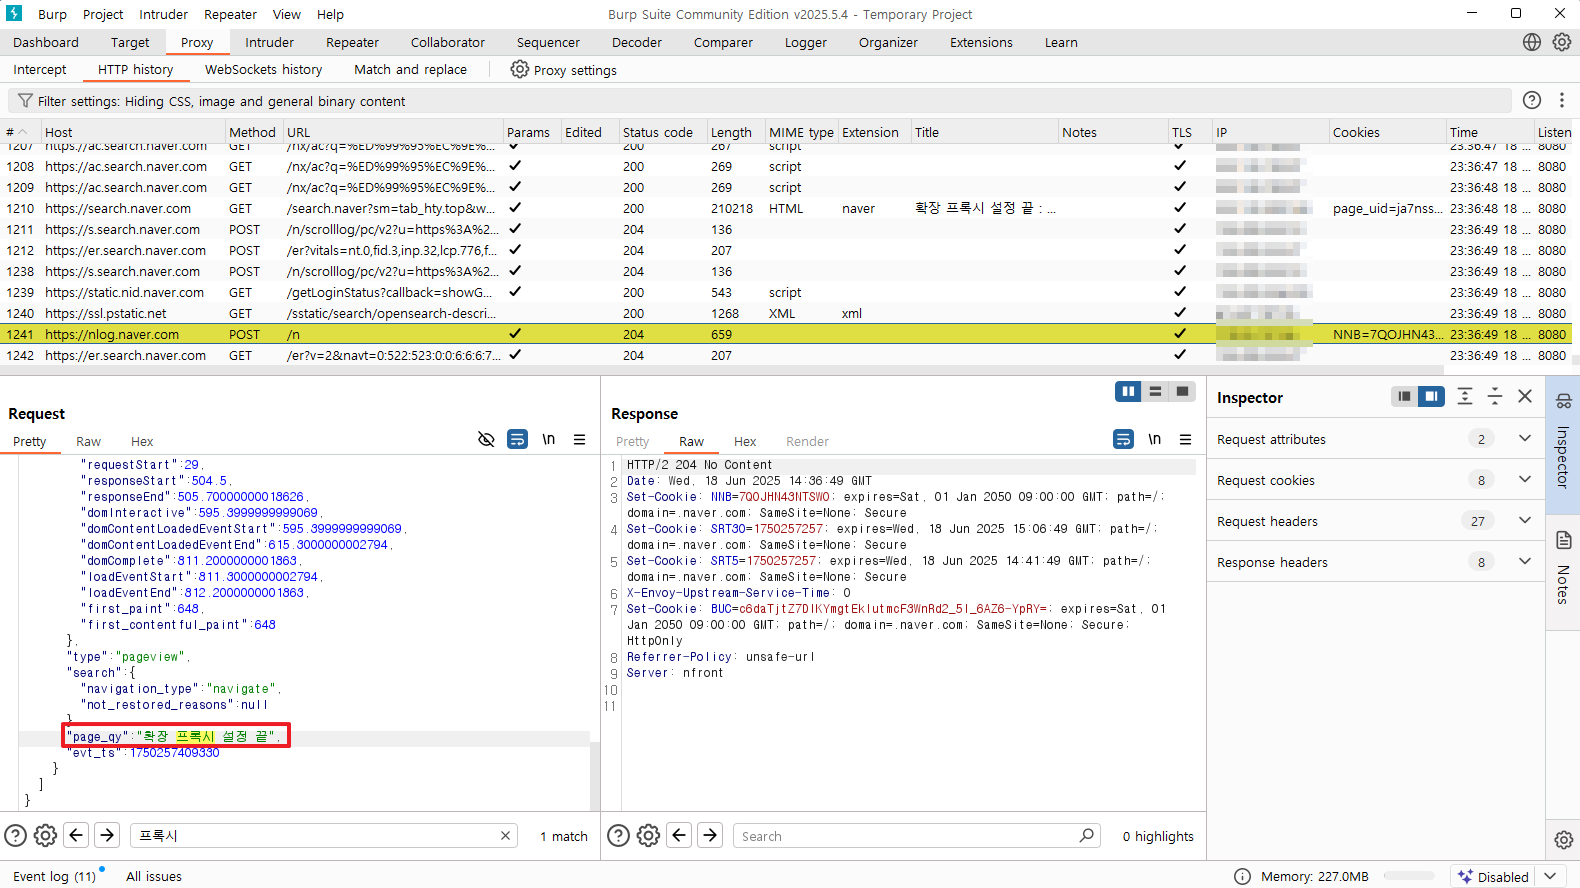Switch to the Repeater main tab

[x=352, y=42]
